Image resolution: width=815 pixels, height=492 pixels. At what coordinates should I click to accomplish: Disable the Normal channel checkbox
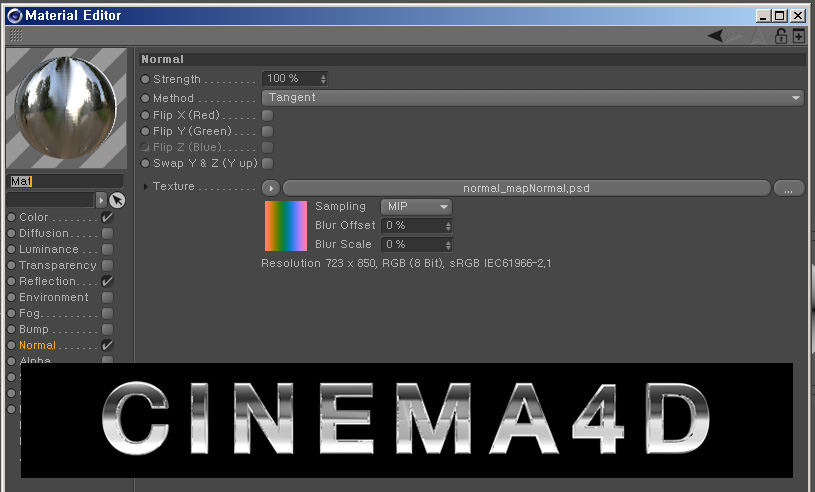pyautogui.click(x=108, y=345)
